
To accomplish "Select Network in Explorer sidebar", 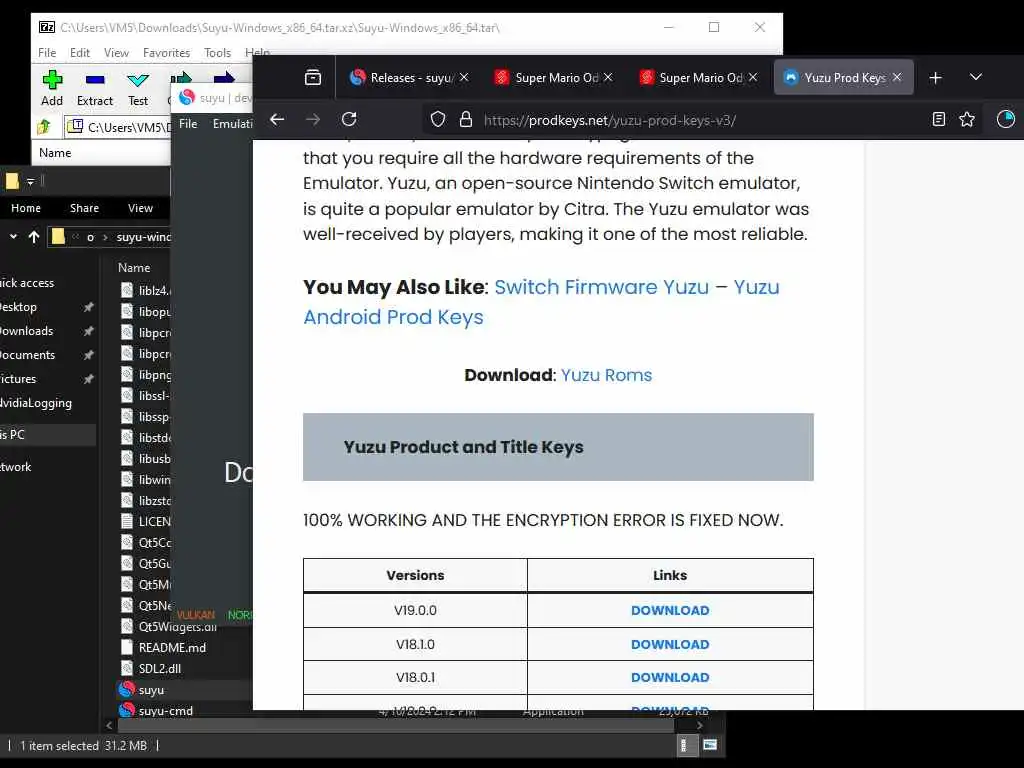I will pos(16,467).
